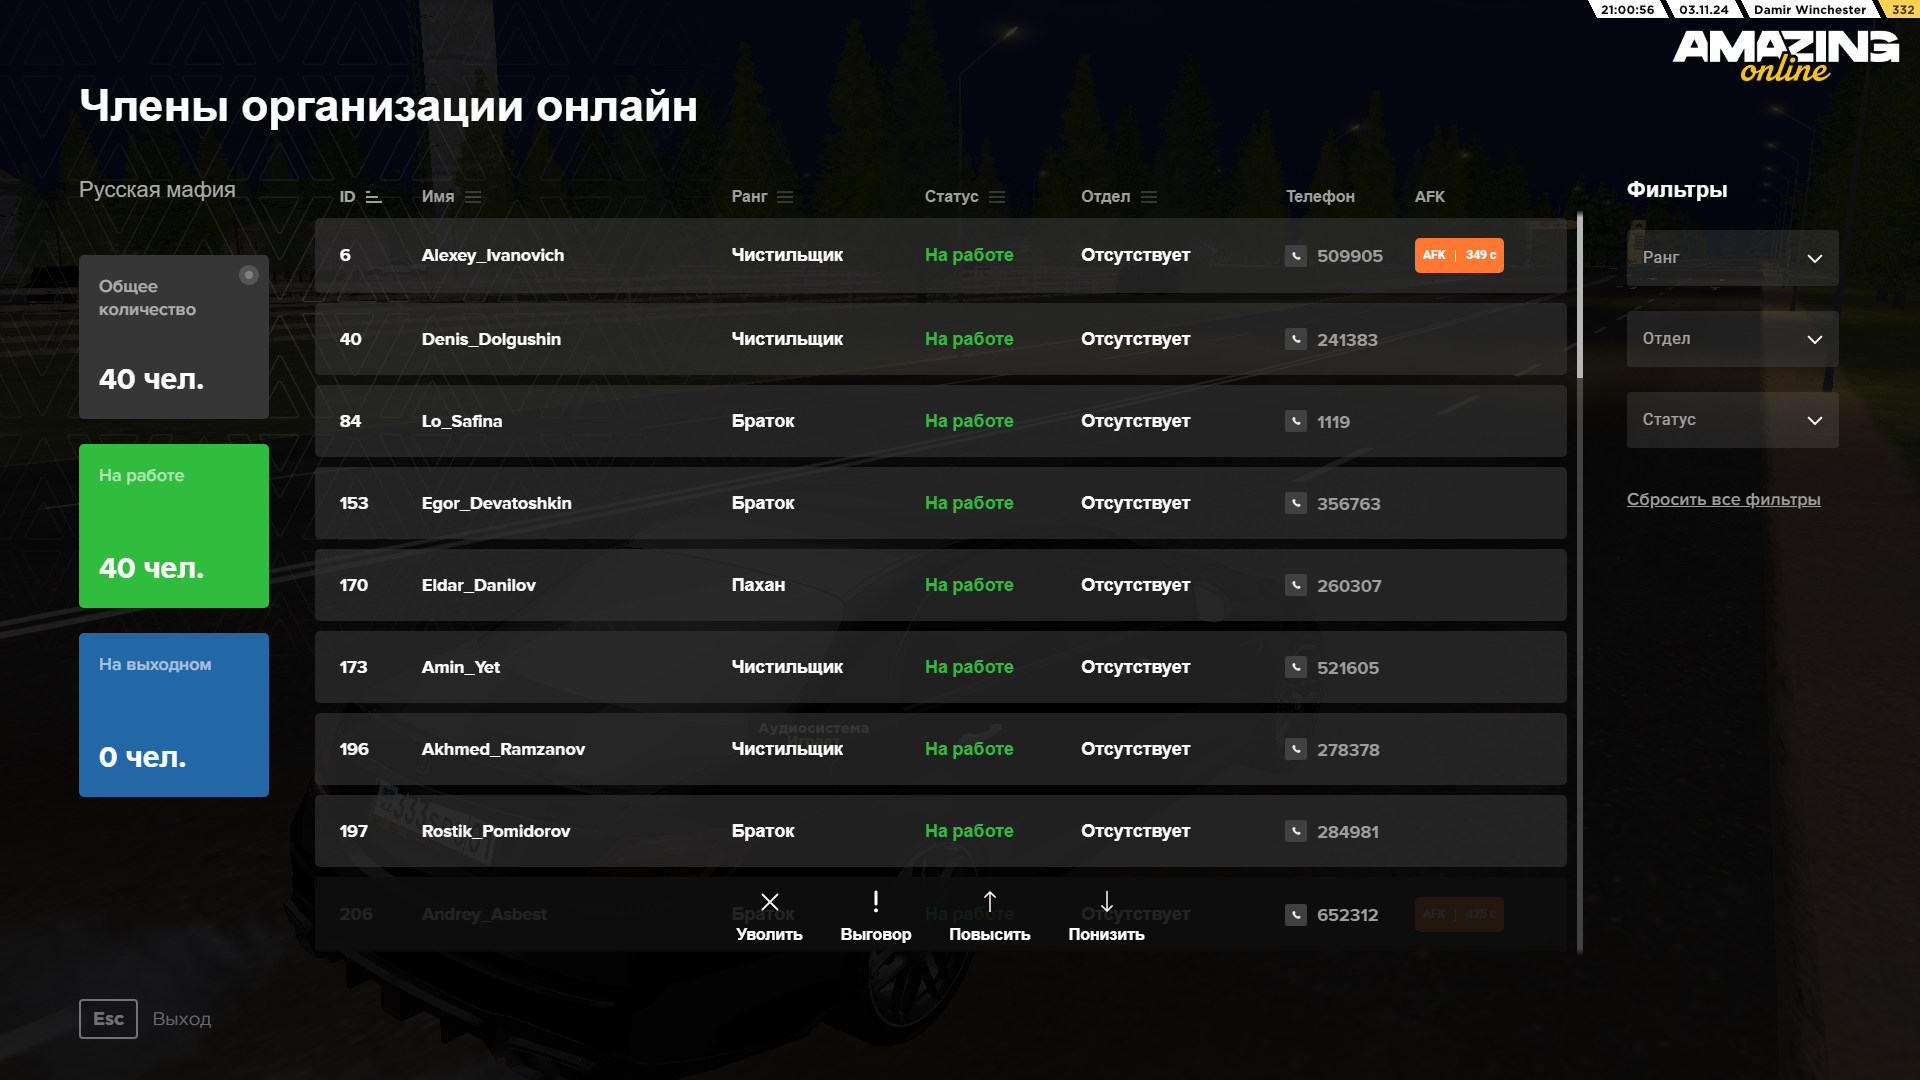Image resolution: width=1920 pixels, height=1080 pixels.
Task: Click Повысить up arrow icon
Action: click(989, 902)
